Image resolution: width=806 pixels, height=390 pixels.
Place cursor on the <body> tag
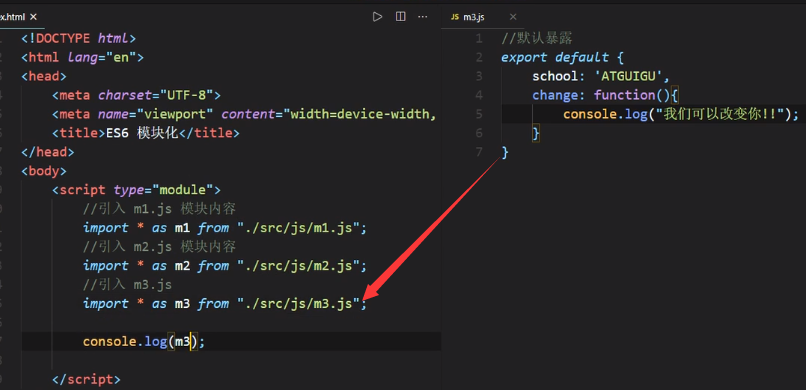(x=44, y=171)
